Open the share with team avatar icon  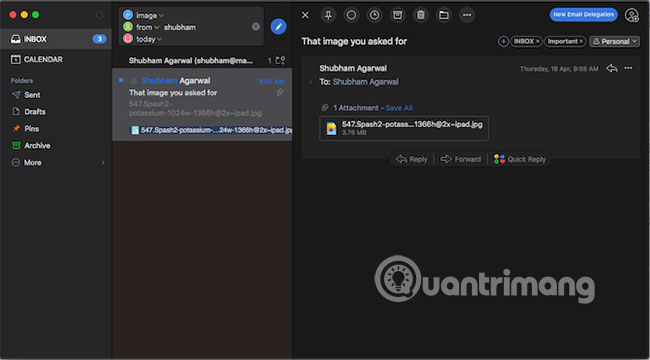pyautogui.click(x=632, y=15)
